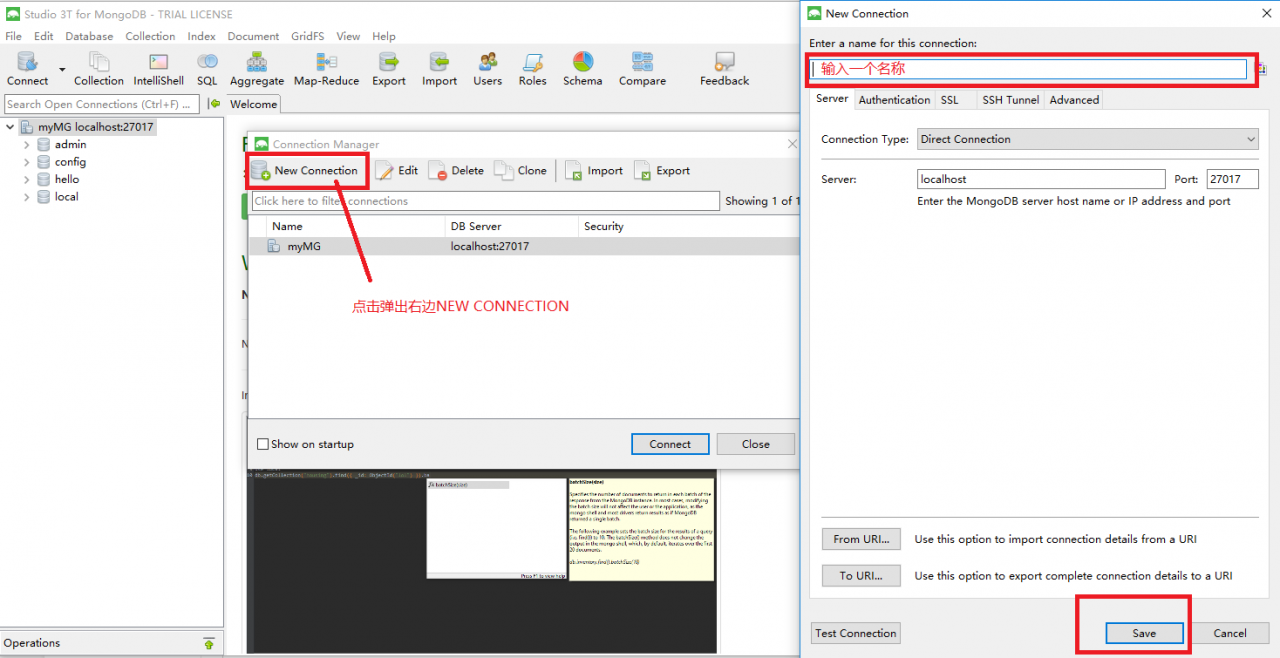Launch IntelliShell
Screen dimensions: 1280x658
click(158, 68)
